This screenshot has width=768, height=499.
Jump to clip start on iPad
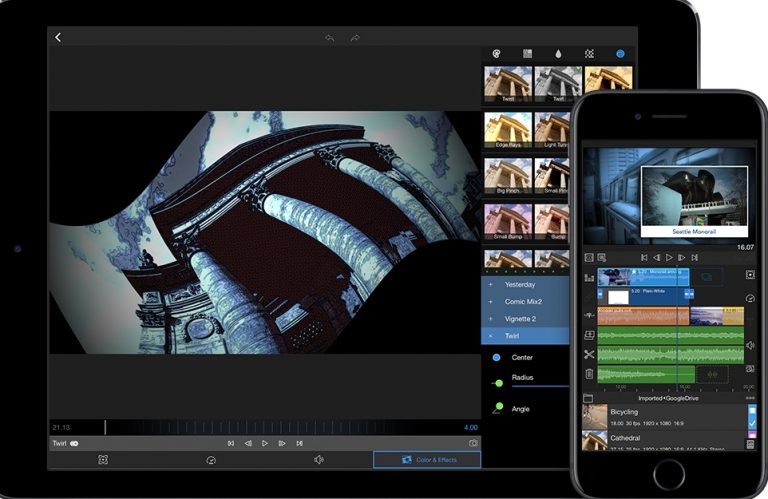pyautogui.click(x=231, y=444)
